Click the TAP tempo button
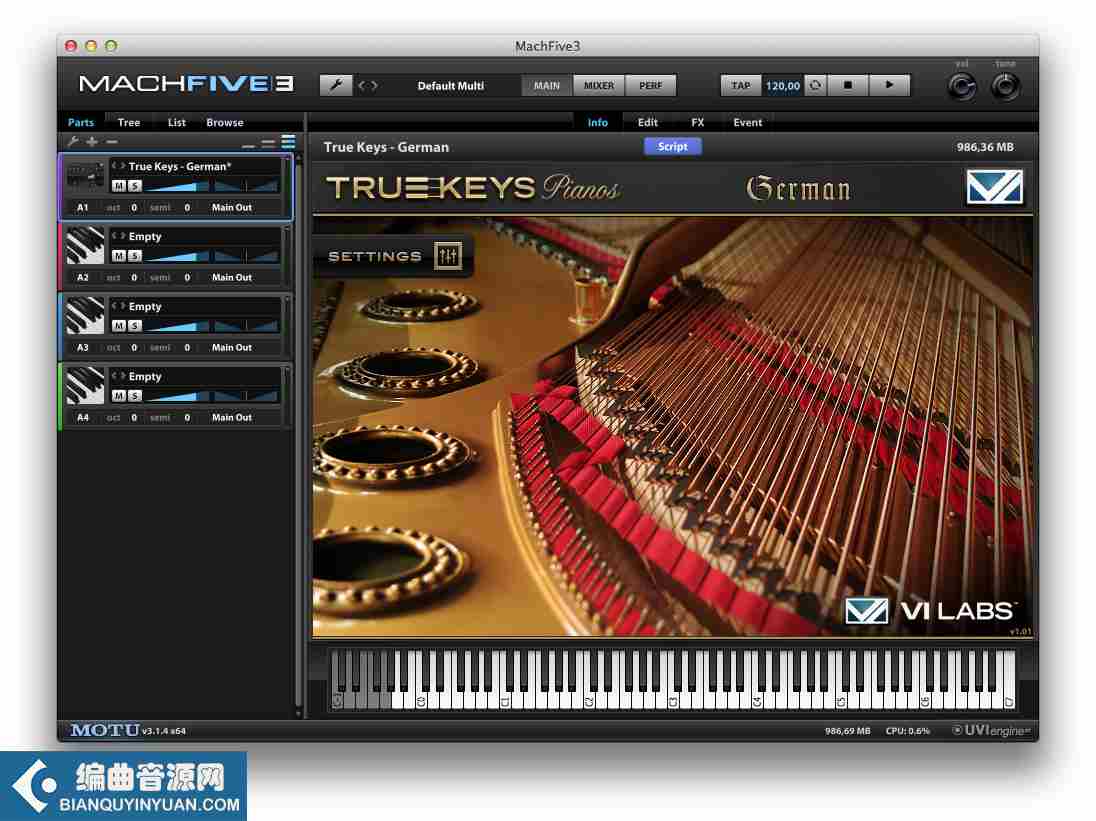The width and height of the screenshot is (1096, 821). pos(741,85)
